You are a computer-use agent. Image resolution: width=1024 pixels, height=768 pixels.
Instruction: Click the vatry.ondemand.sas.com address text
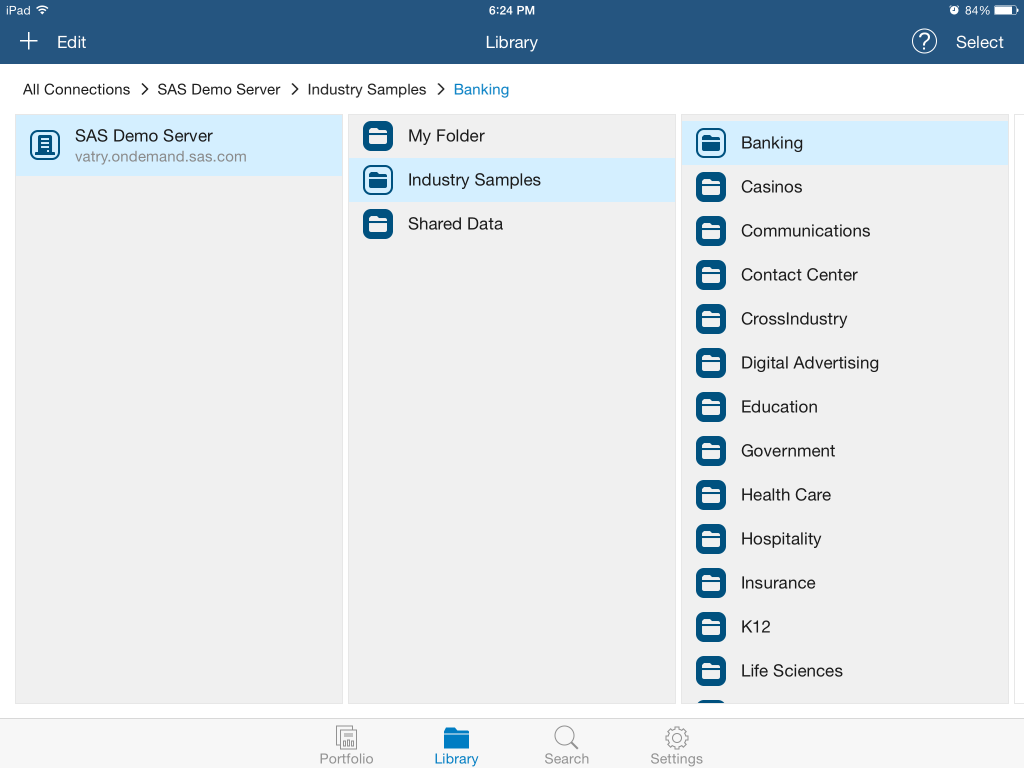tap(161, 157)
